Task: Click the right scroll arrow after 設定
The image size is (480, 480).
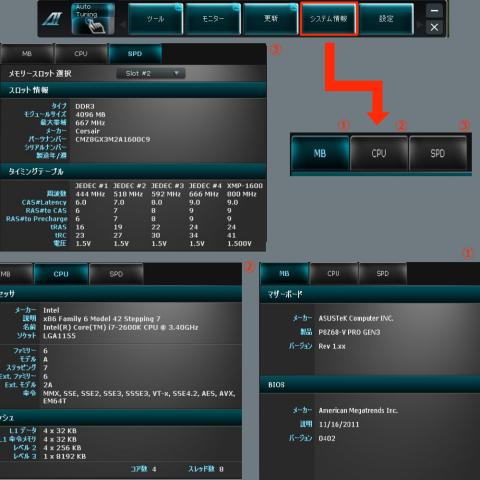Action: (x=419, y=24)
